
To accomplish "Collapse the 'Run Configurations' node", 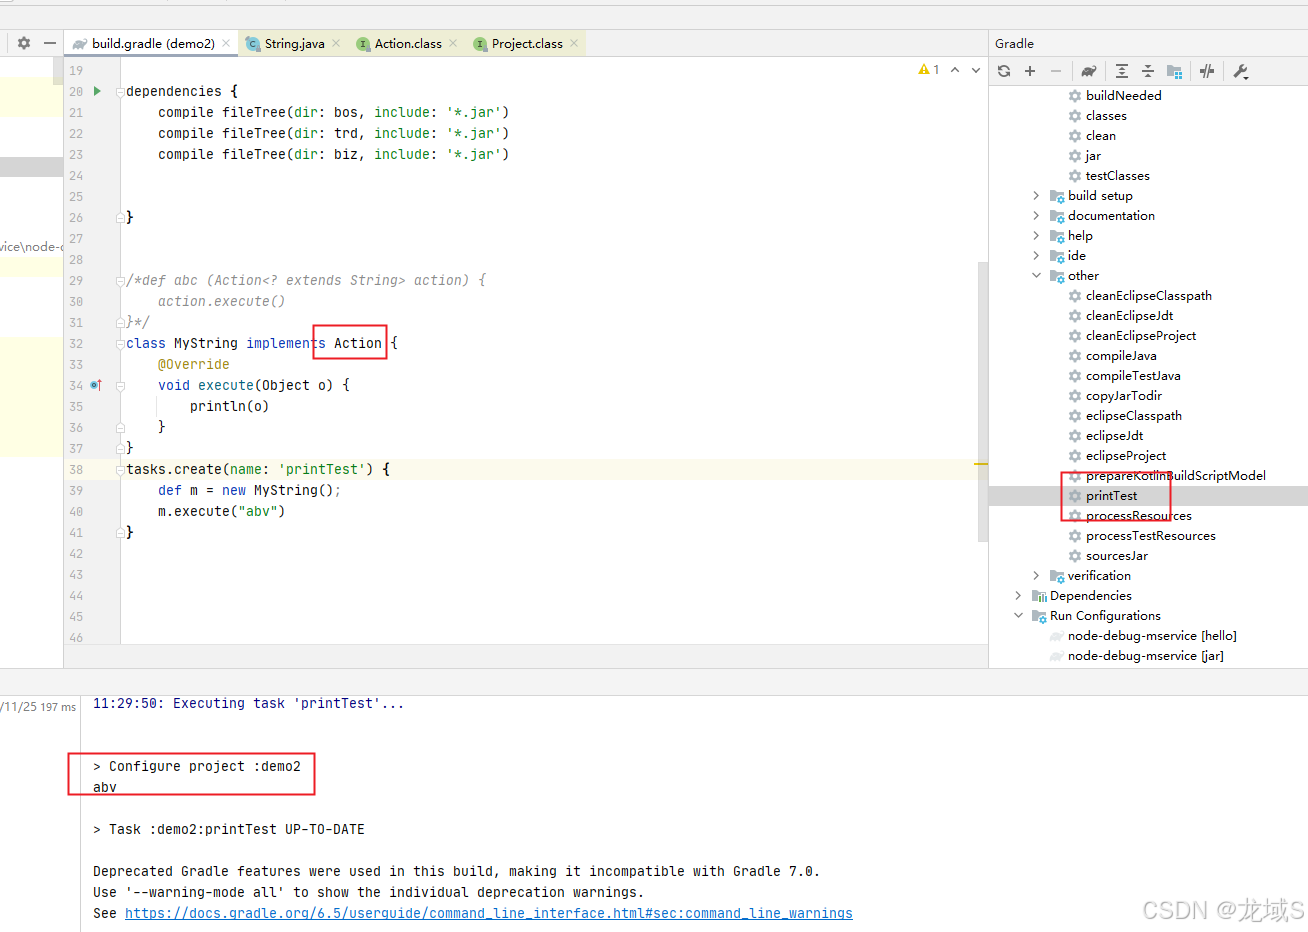I will pyautogui.click(x=1019, y=615).
